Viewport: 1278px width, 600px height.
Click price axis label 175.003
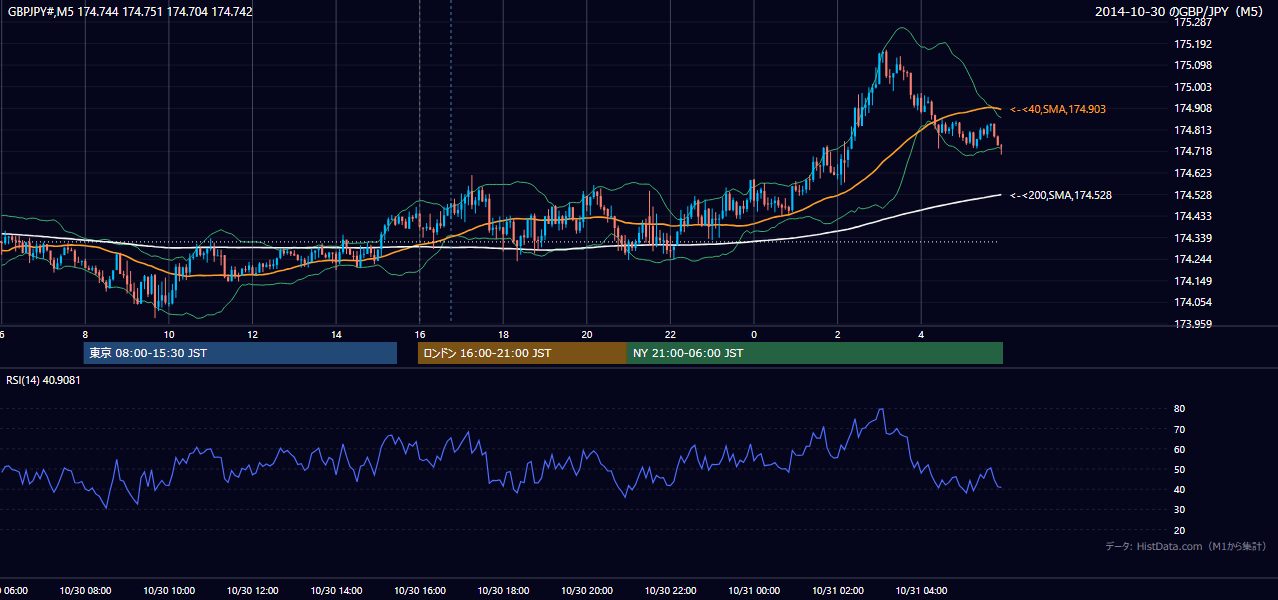[1193, 87]
